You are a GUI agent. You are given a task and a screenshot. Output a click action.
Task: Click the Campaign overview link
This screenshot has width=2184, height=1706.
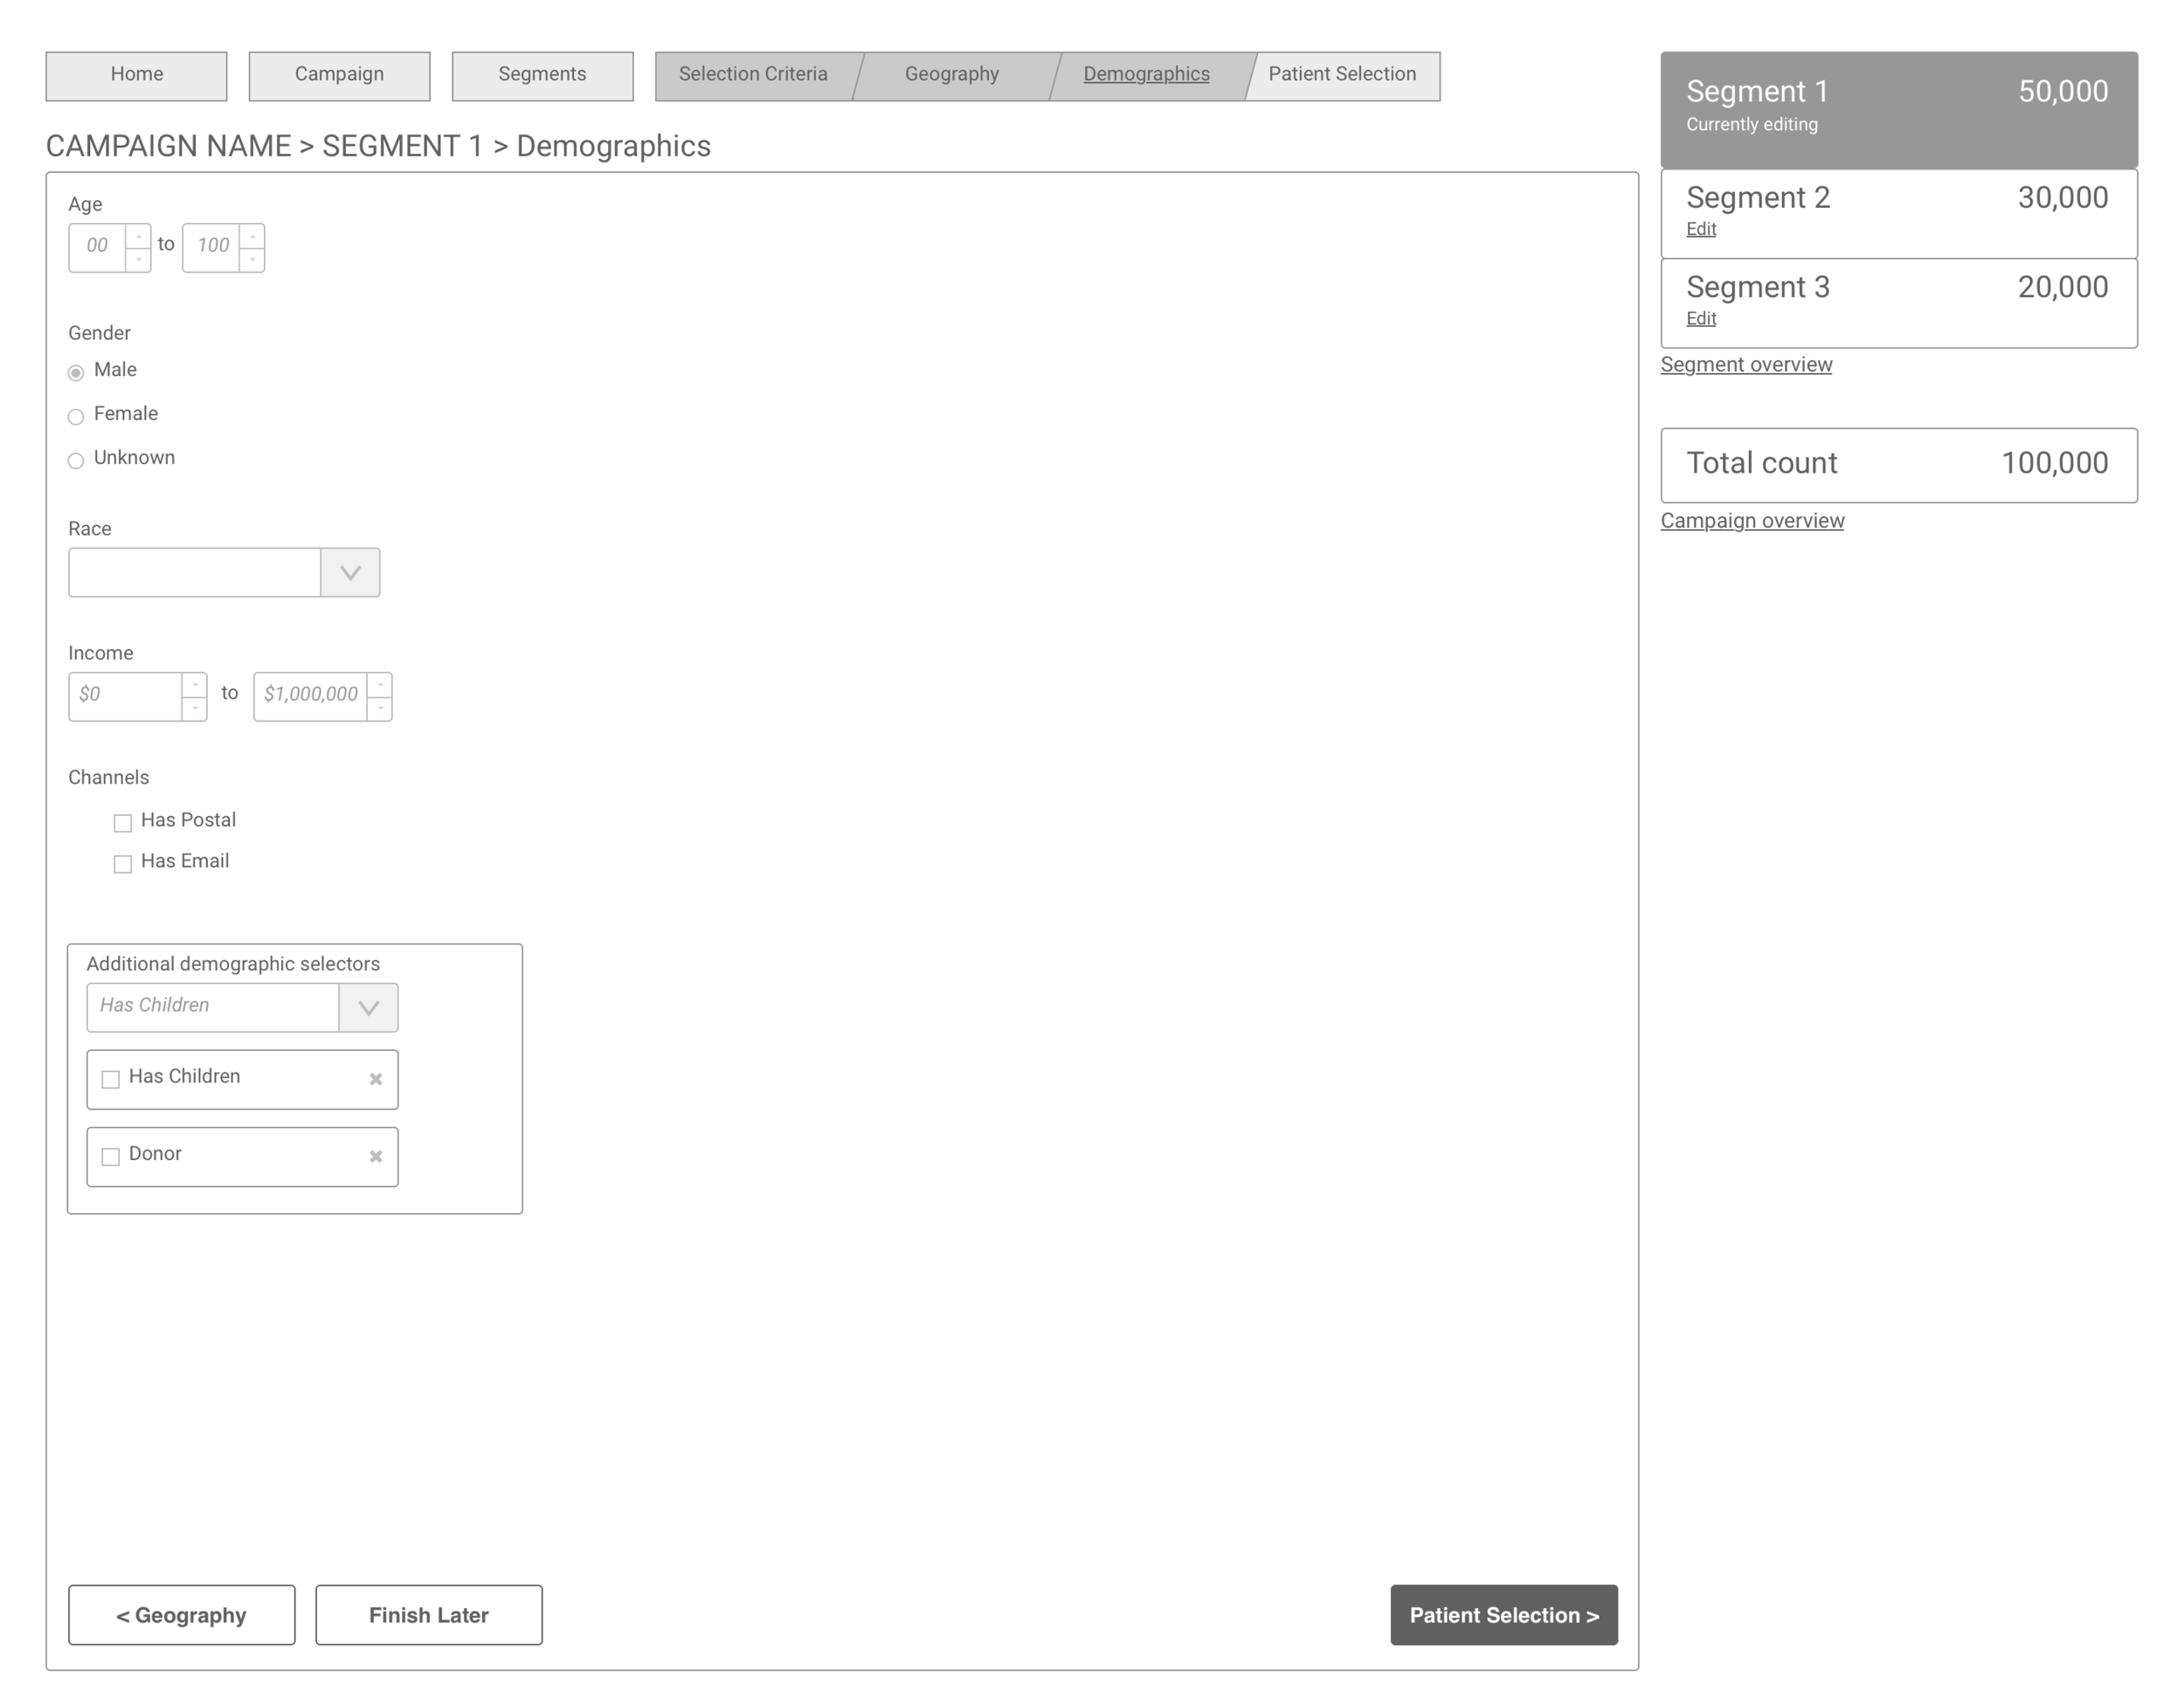tap(1750, 521)
